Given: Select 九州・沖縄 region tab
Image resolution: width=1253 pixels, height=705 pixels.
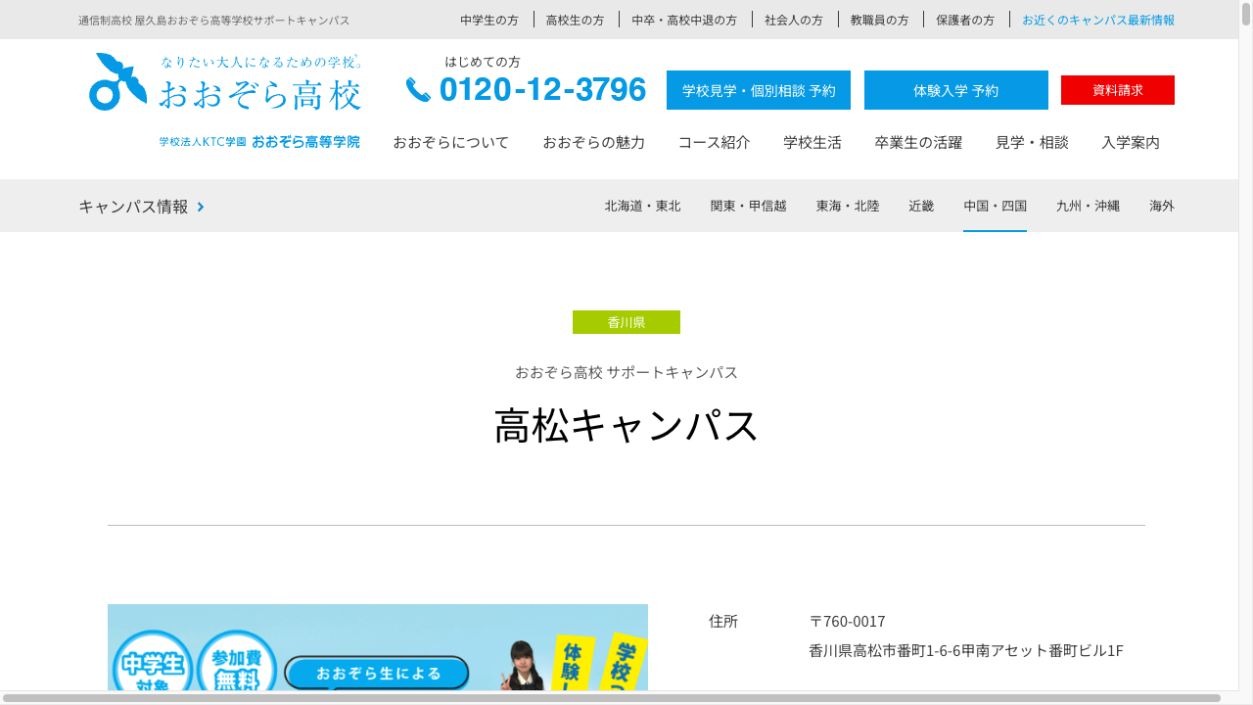Looking at the screenshot, I should click(x=1088, y=206).
